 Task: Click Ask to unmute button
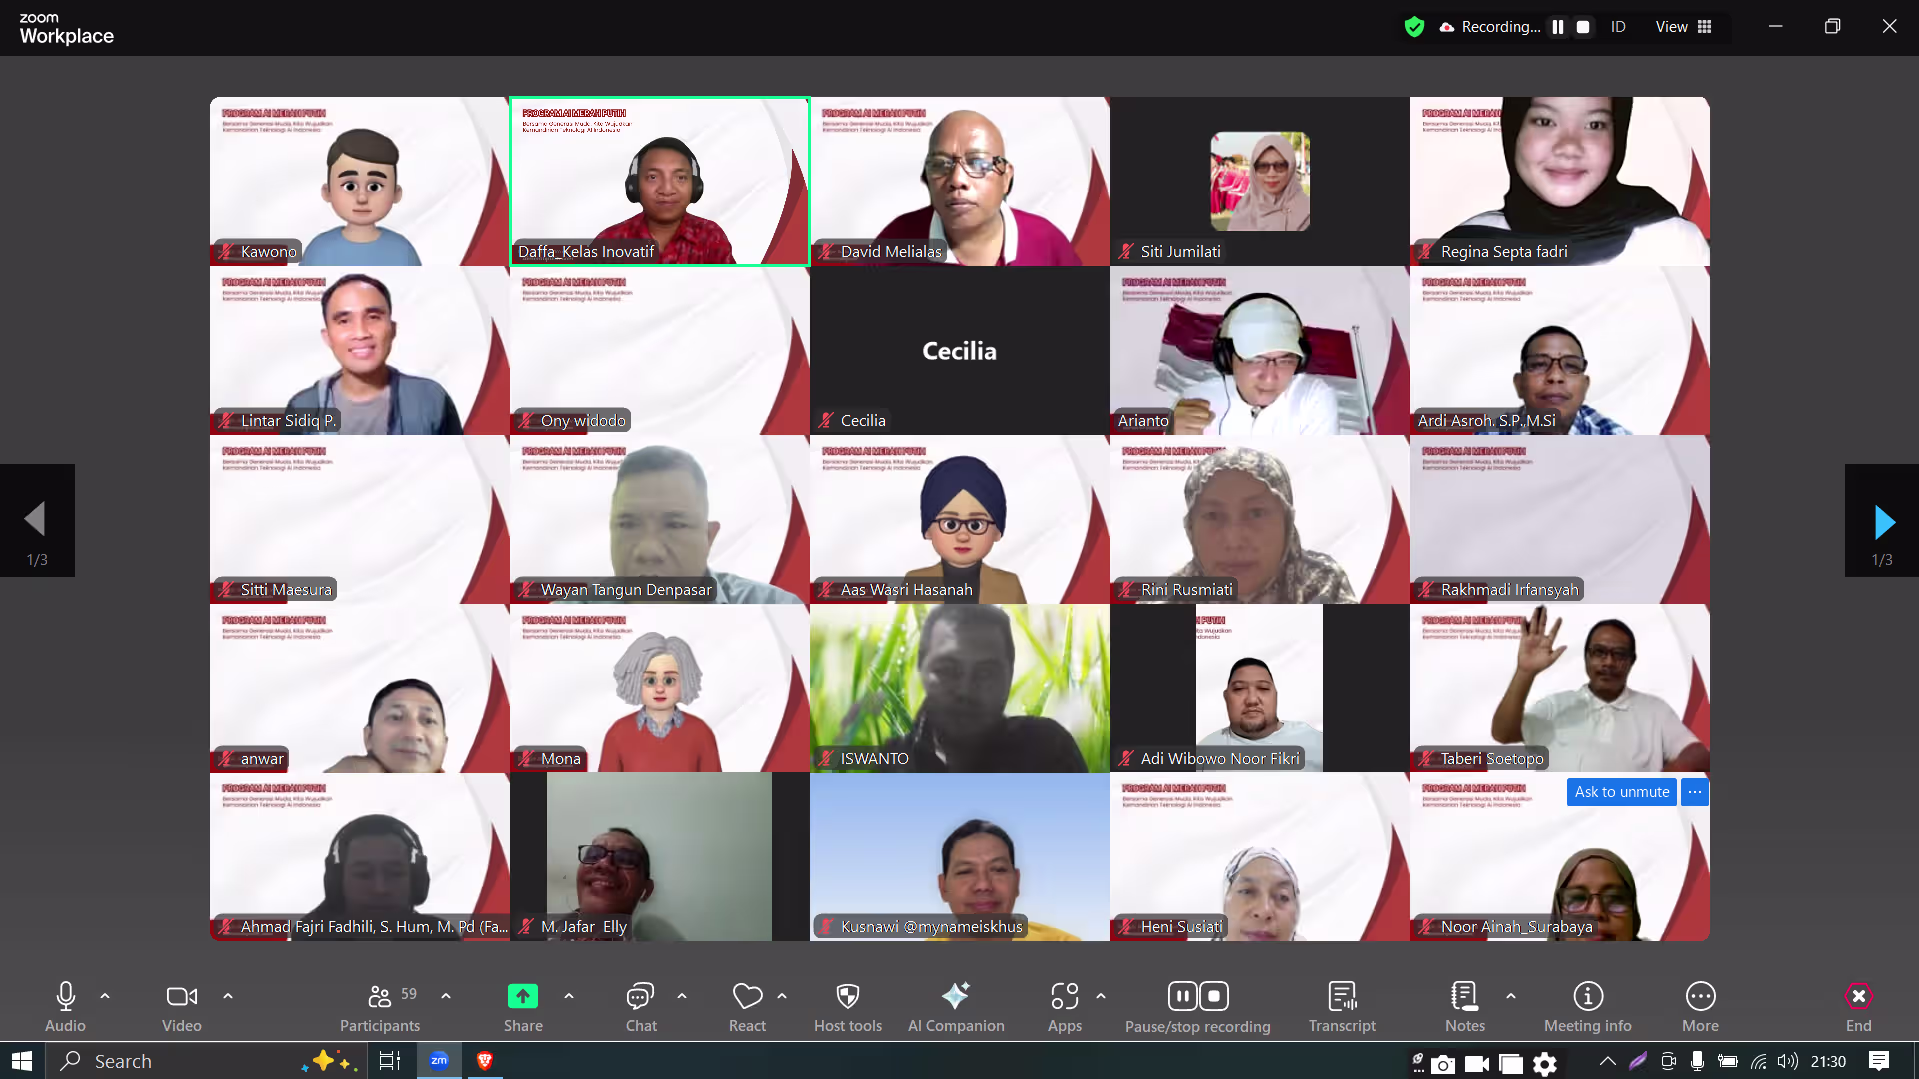tap(1621, 792)
